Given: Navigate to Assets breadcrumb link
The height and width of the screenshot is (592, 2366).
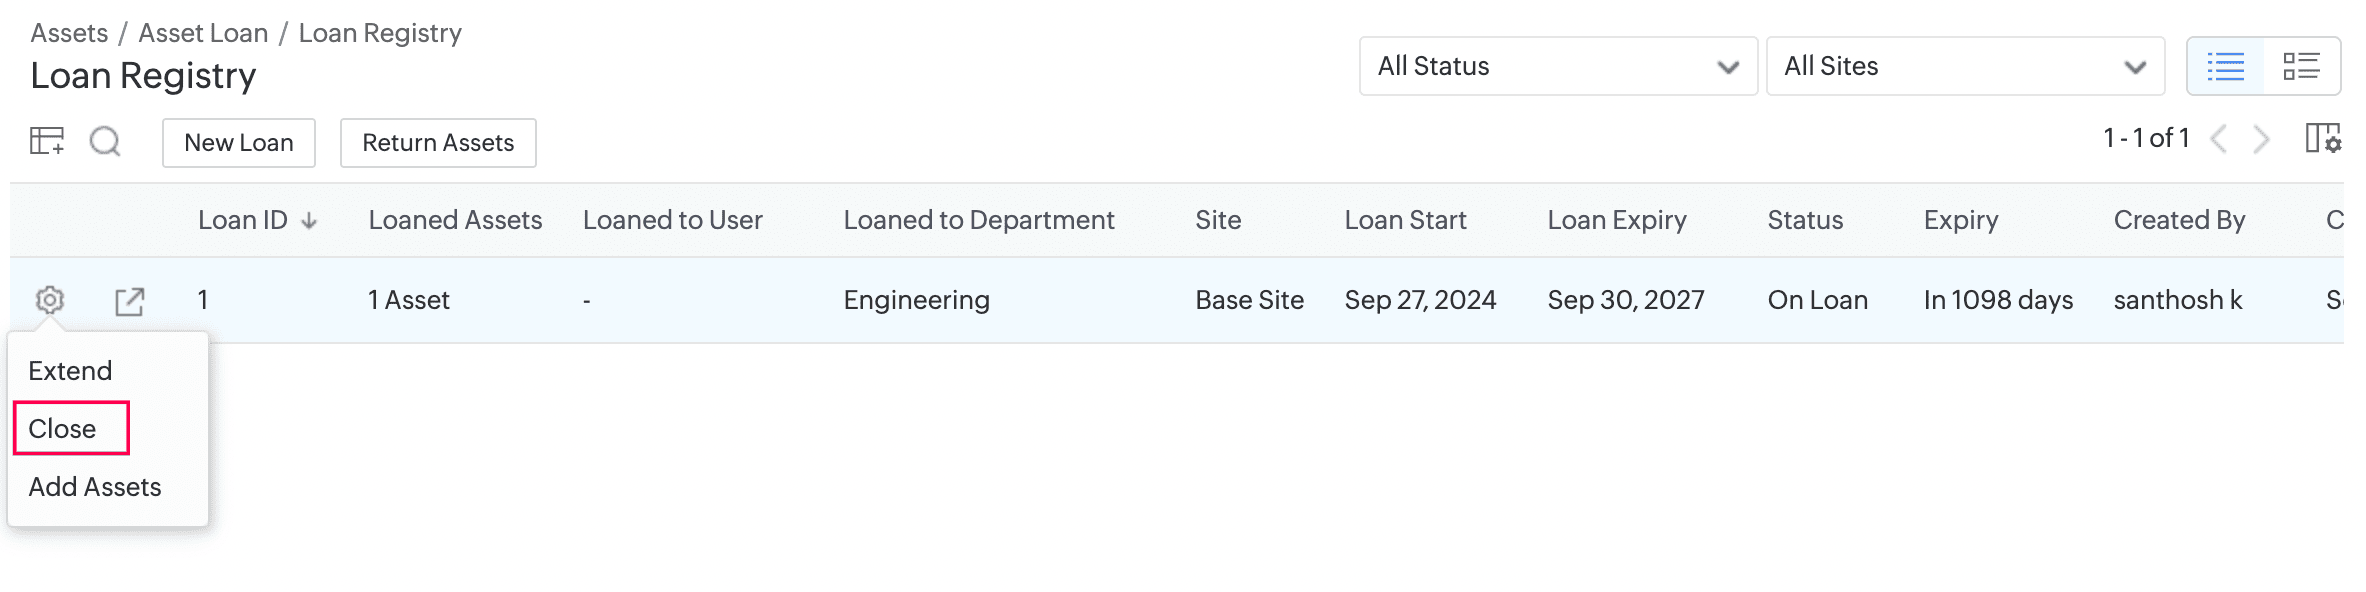Looking at the screenshot, I should coord(69,33).
